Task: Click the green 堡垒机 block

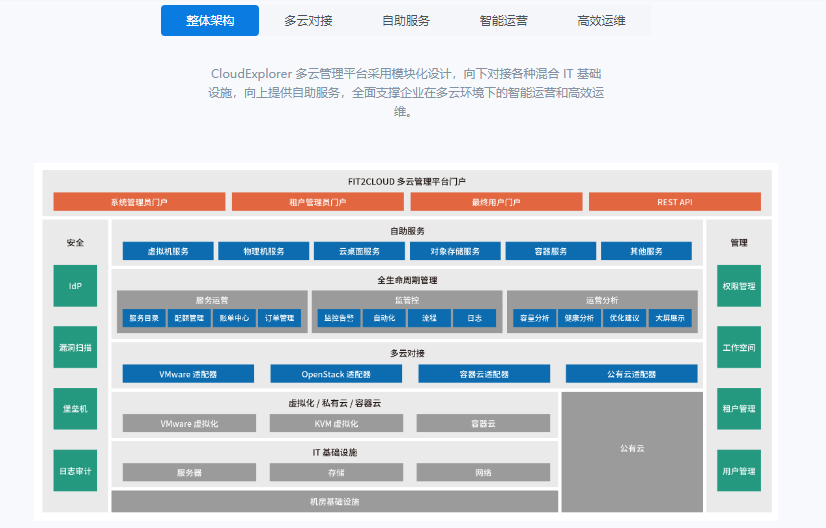Action: (x=75, y=408)
